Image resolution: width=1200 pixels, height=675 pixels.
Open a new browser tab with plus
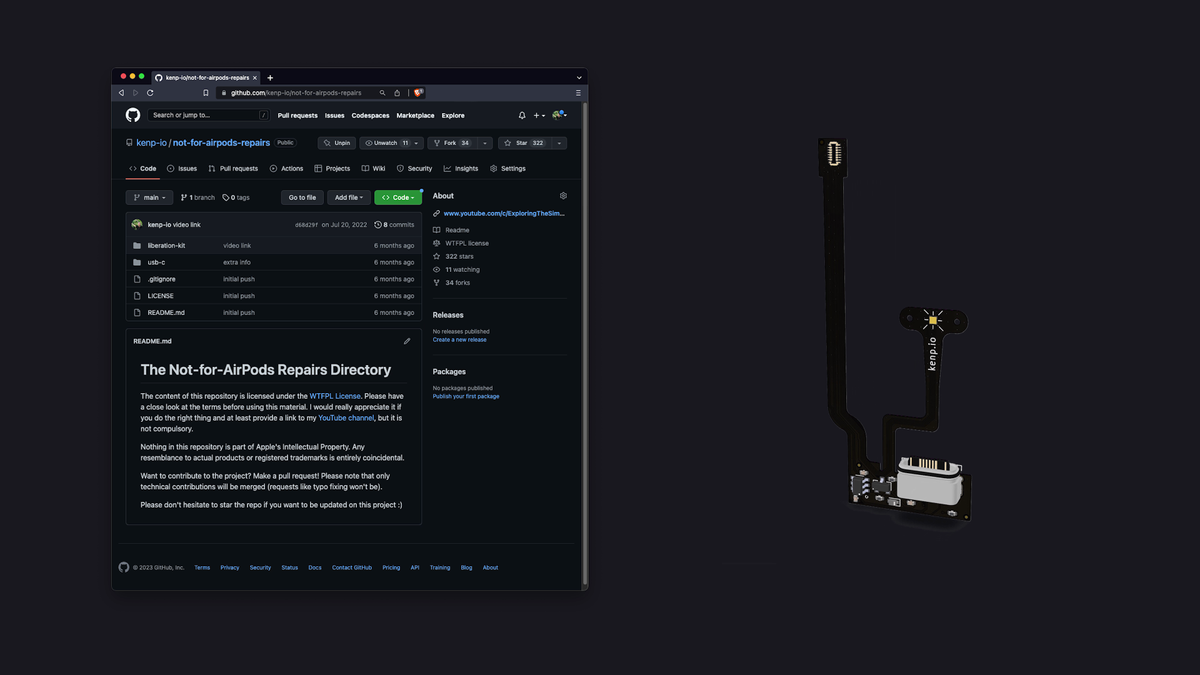[x=270, y=77]
